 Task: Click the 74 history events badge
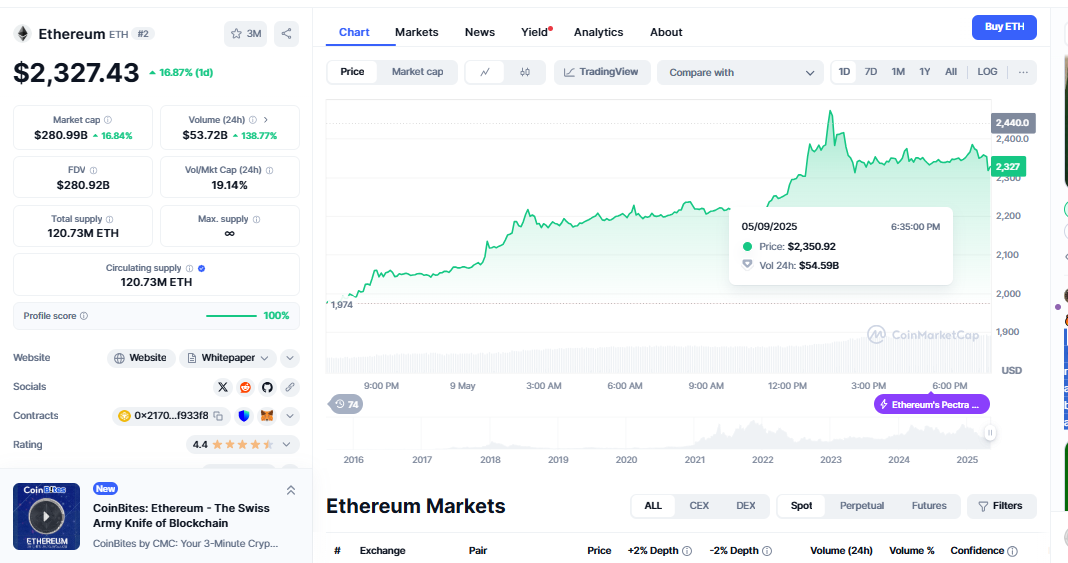click(x=346, y=404)
